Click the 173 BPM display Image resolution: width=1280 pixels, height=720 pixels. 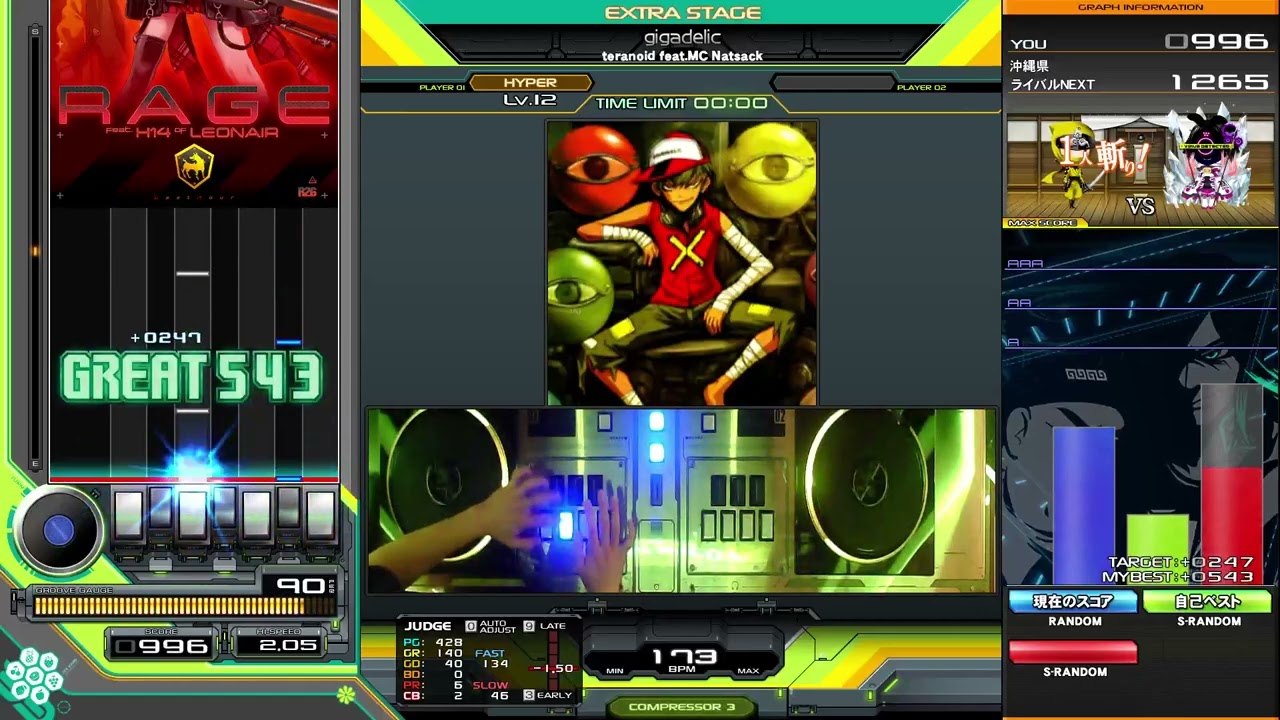[685, 656]
